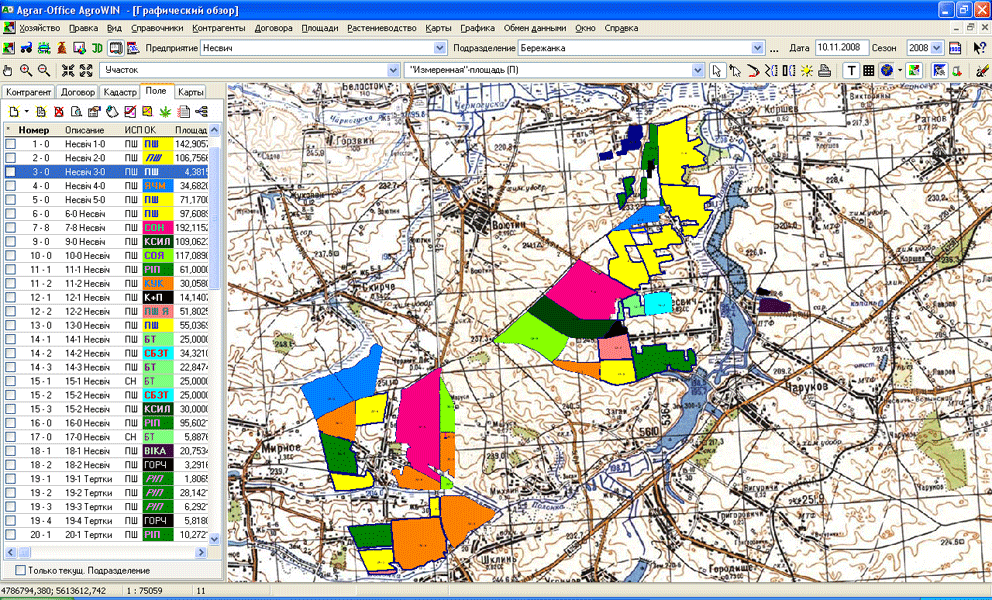Select the arrow pointer selection tool
Viewport: 992px width, 600px height.
click(x=717, y=70)
